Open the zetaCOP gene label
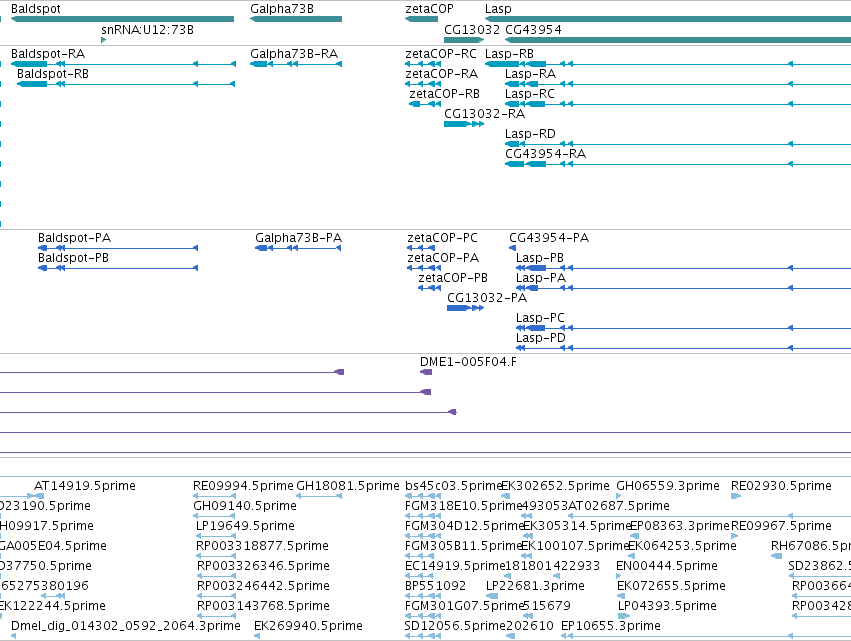The width and height of the screenshot is (851, 641). click(x=429, y=9)
